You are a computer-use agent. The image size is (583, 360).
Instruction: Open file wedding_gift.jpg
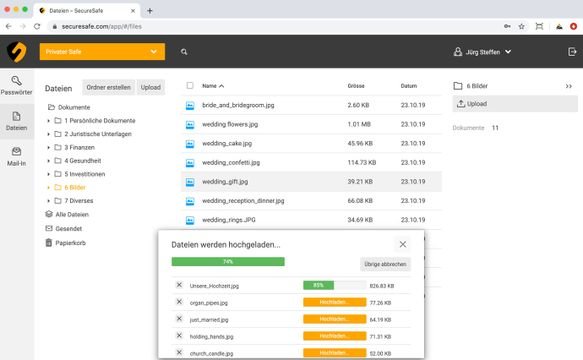pos(225,182)
